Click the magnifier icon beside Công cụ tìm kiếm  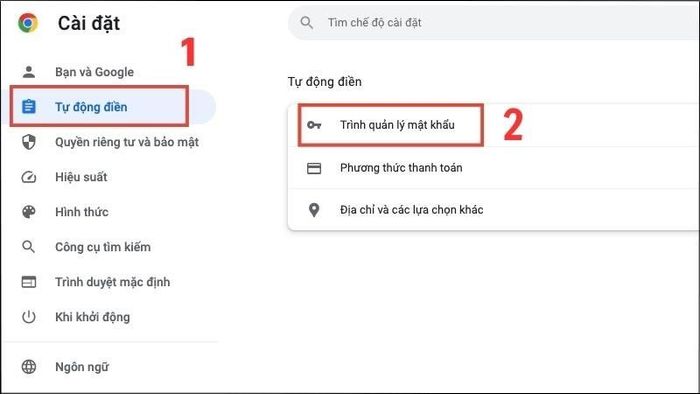pos(29,247)
